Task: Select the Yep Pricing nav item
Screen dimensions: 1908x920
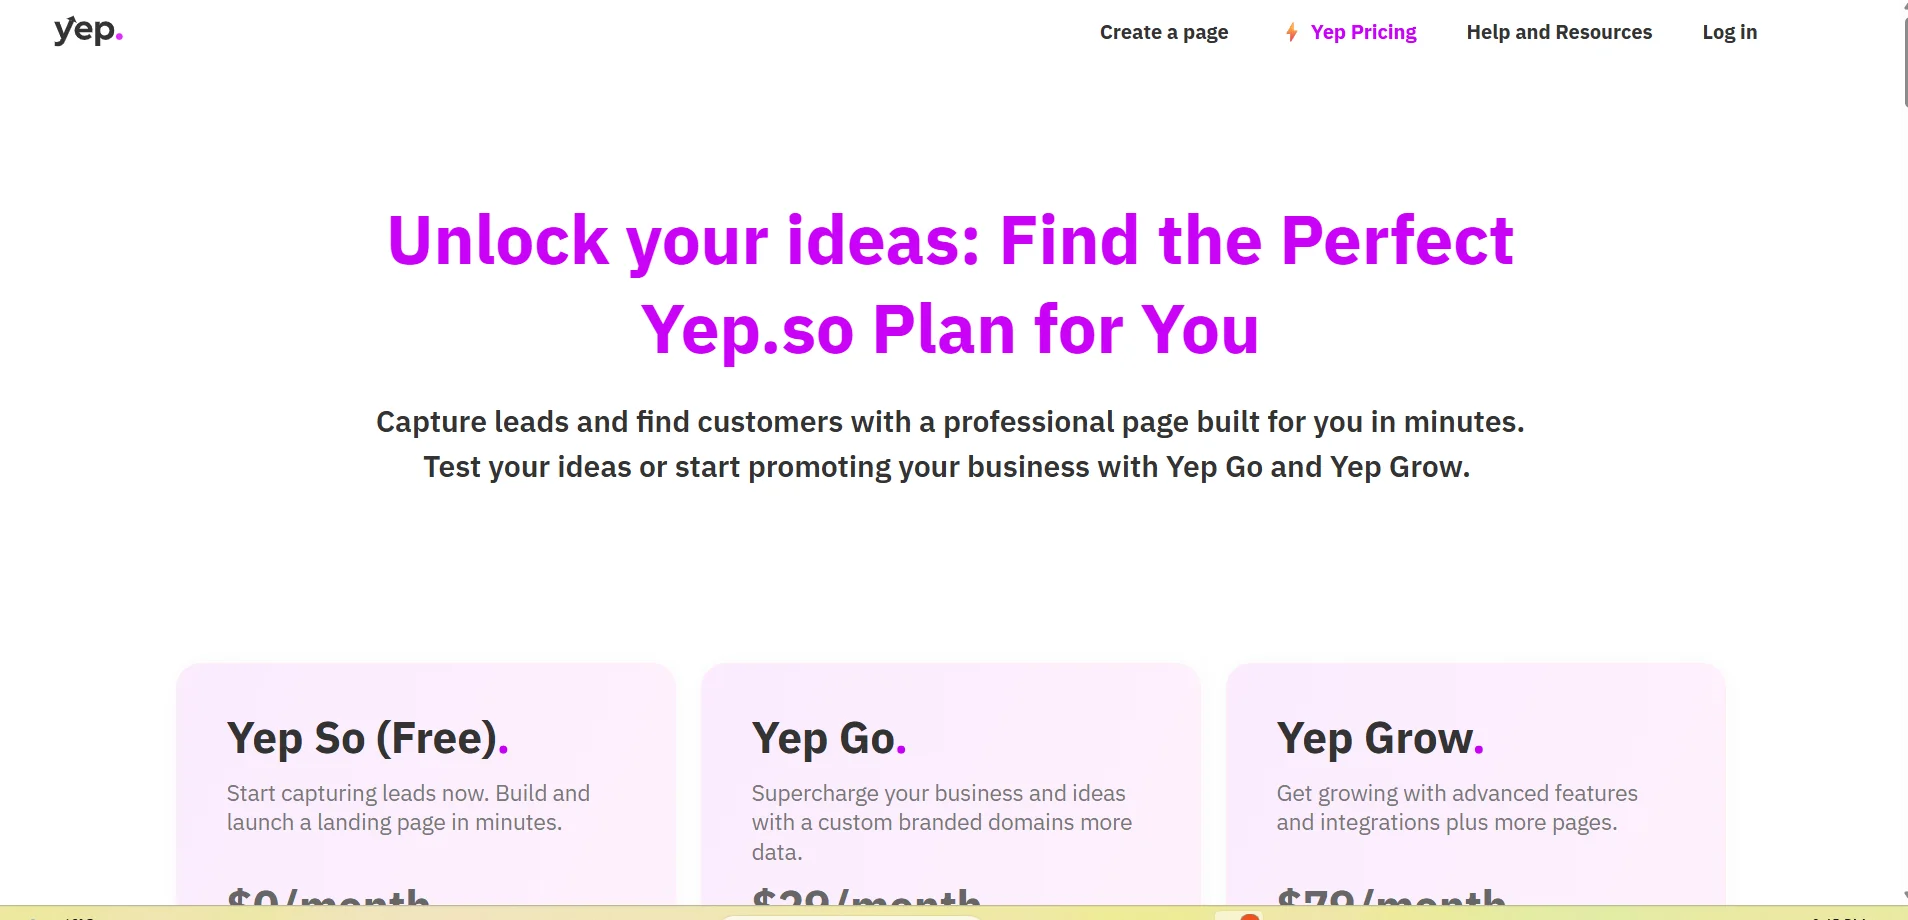Action: (x=1363, y=33)
